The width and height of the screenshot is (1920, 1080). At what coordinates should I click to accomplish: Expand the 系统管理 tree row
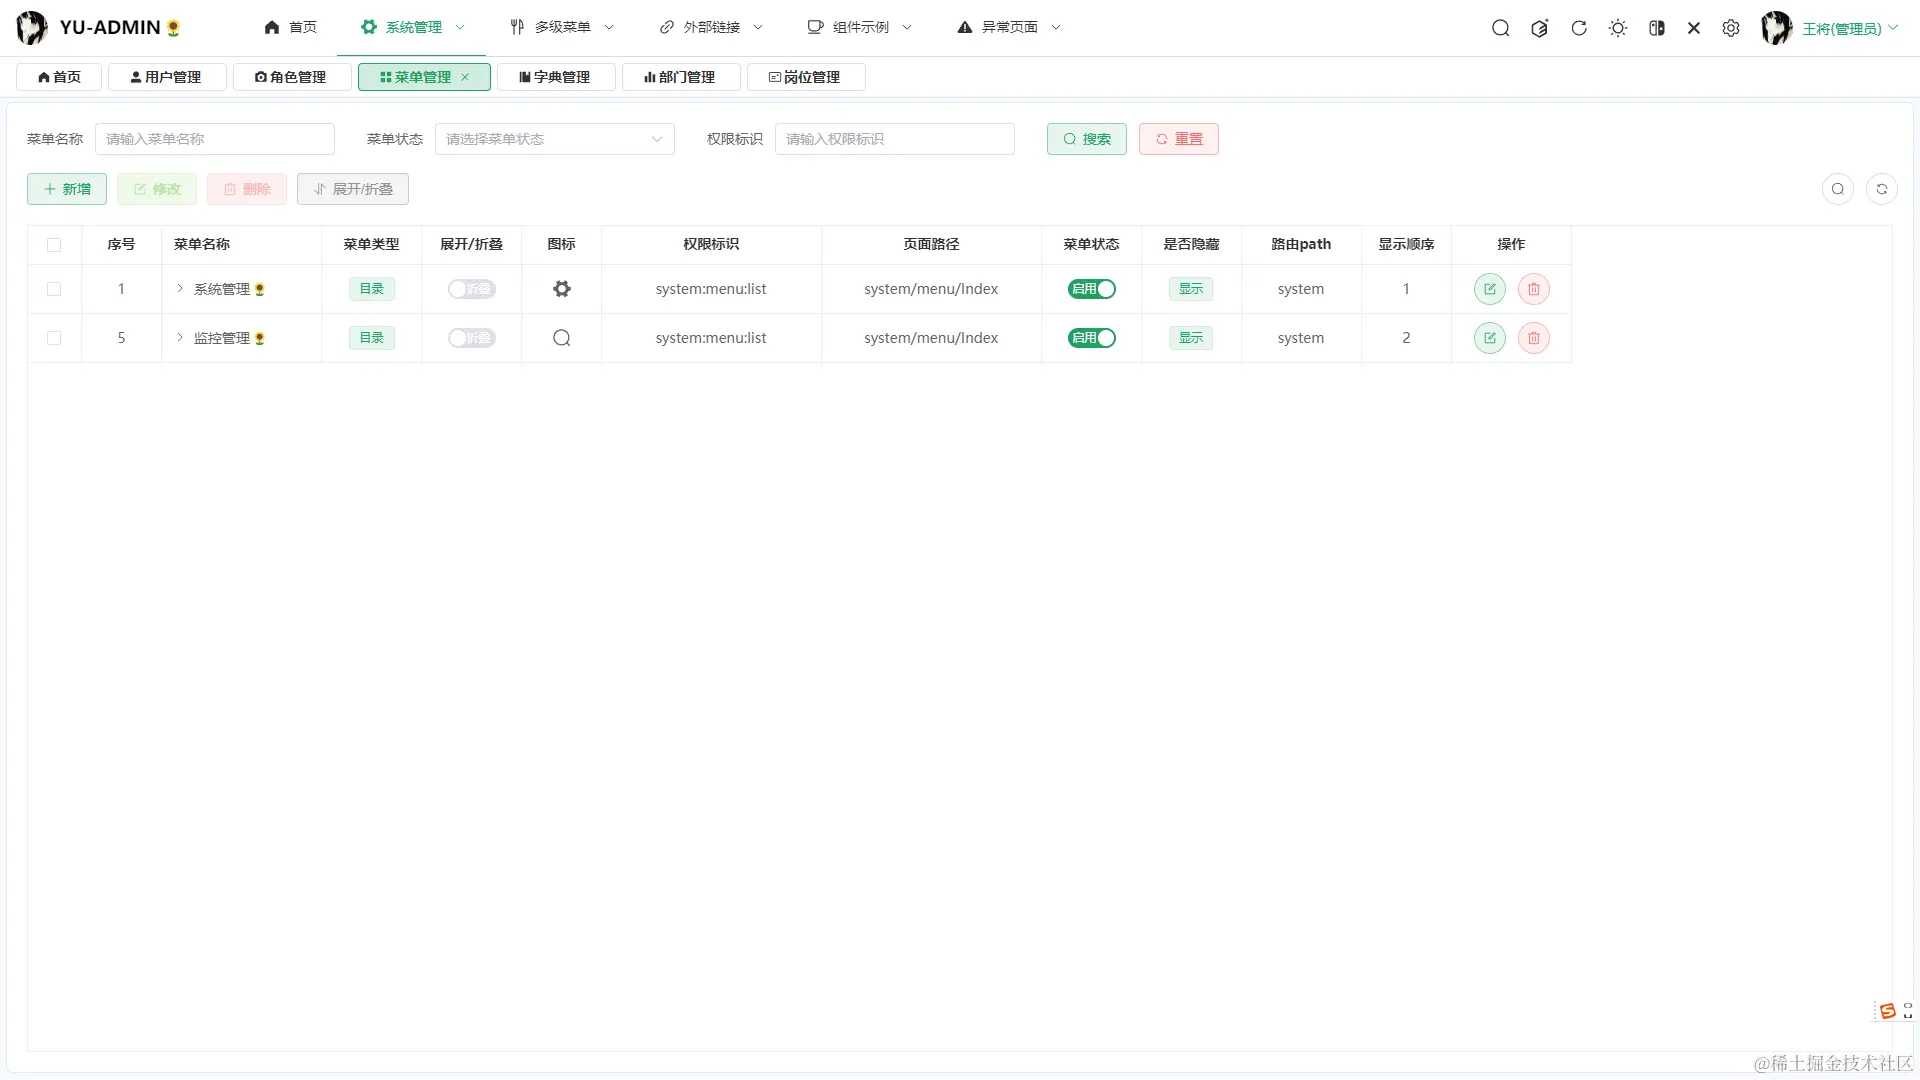point(180,289)
